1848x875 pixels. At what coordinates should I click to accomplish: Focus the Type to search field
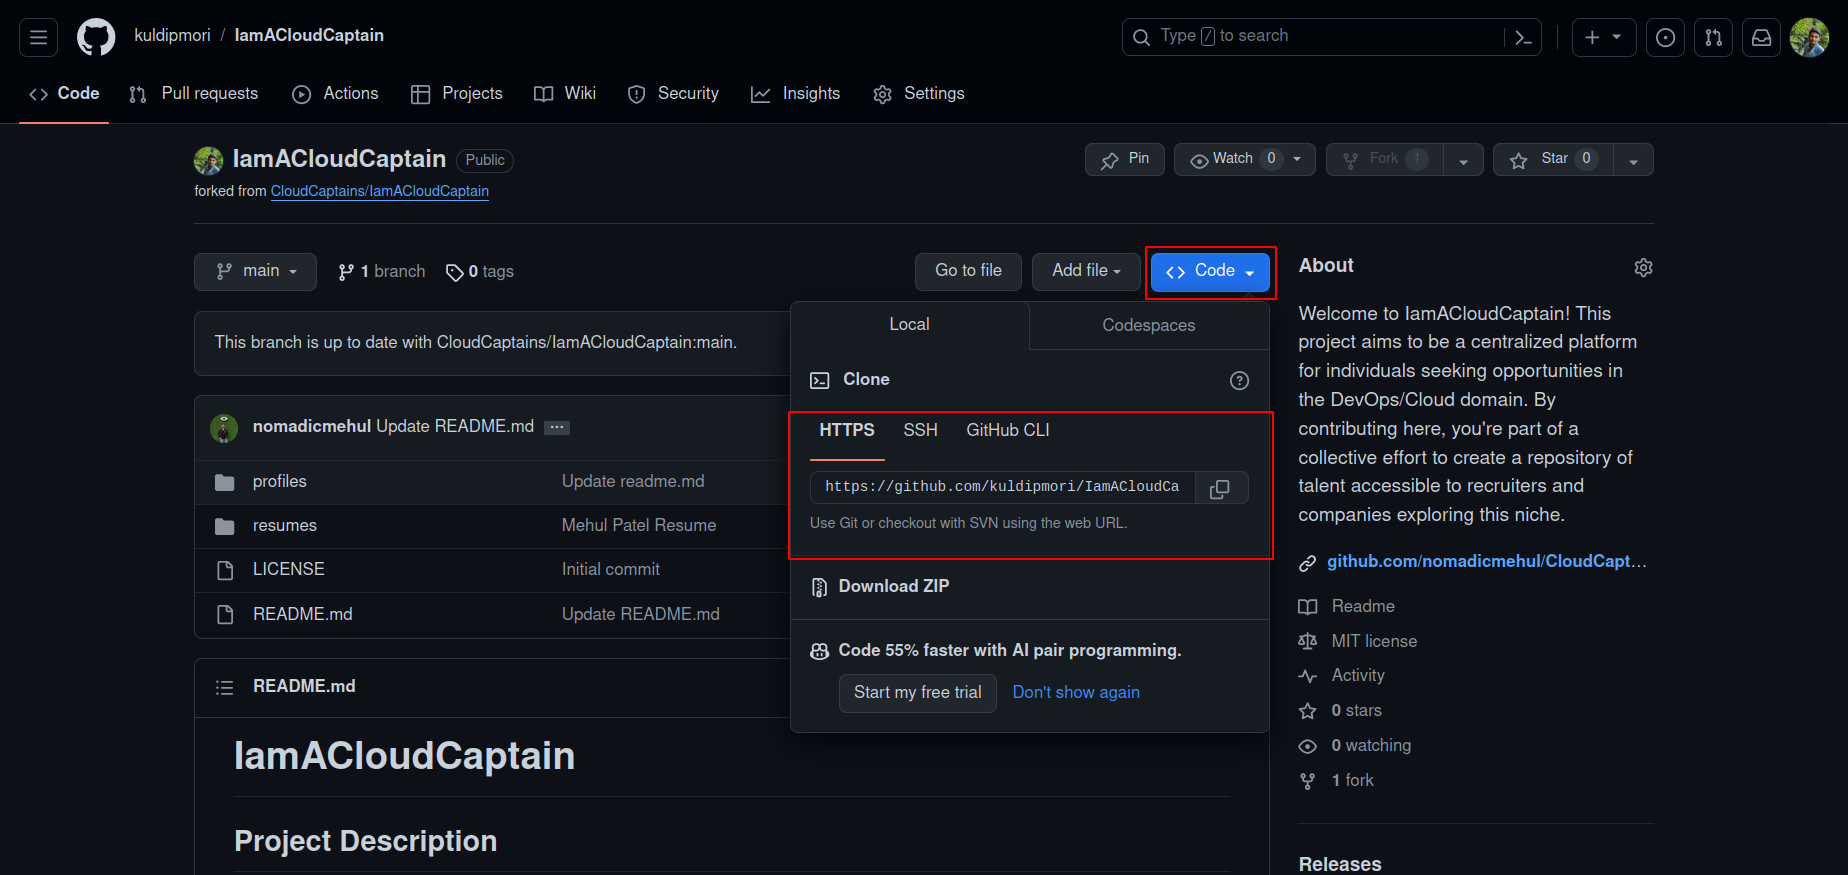1315,37
